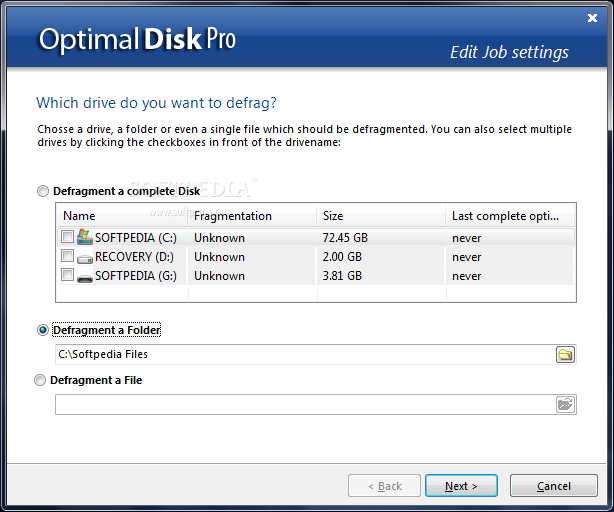
Task: Click the 2.00 GB size cell
Action: [342, 257]
